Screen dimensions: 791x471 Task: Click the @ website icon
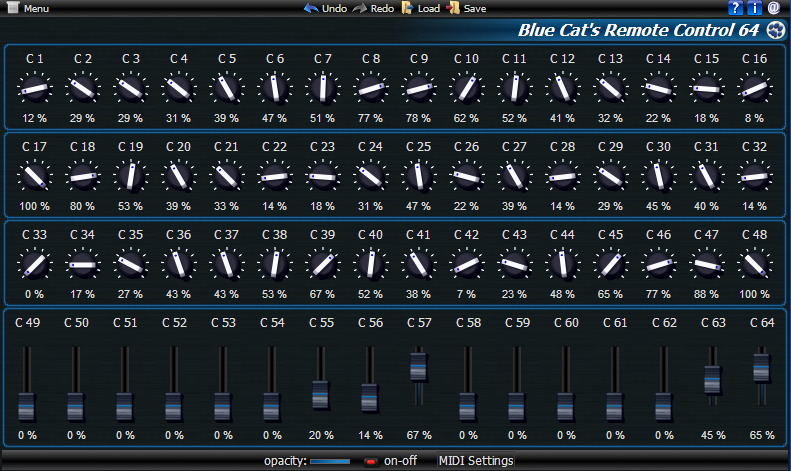click(773, 8)
